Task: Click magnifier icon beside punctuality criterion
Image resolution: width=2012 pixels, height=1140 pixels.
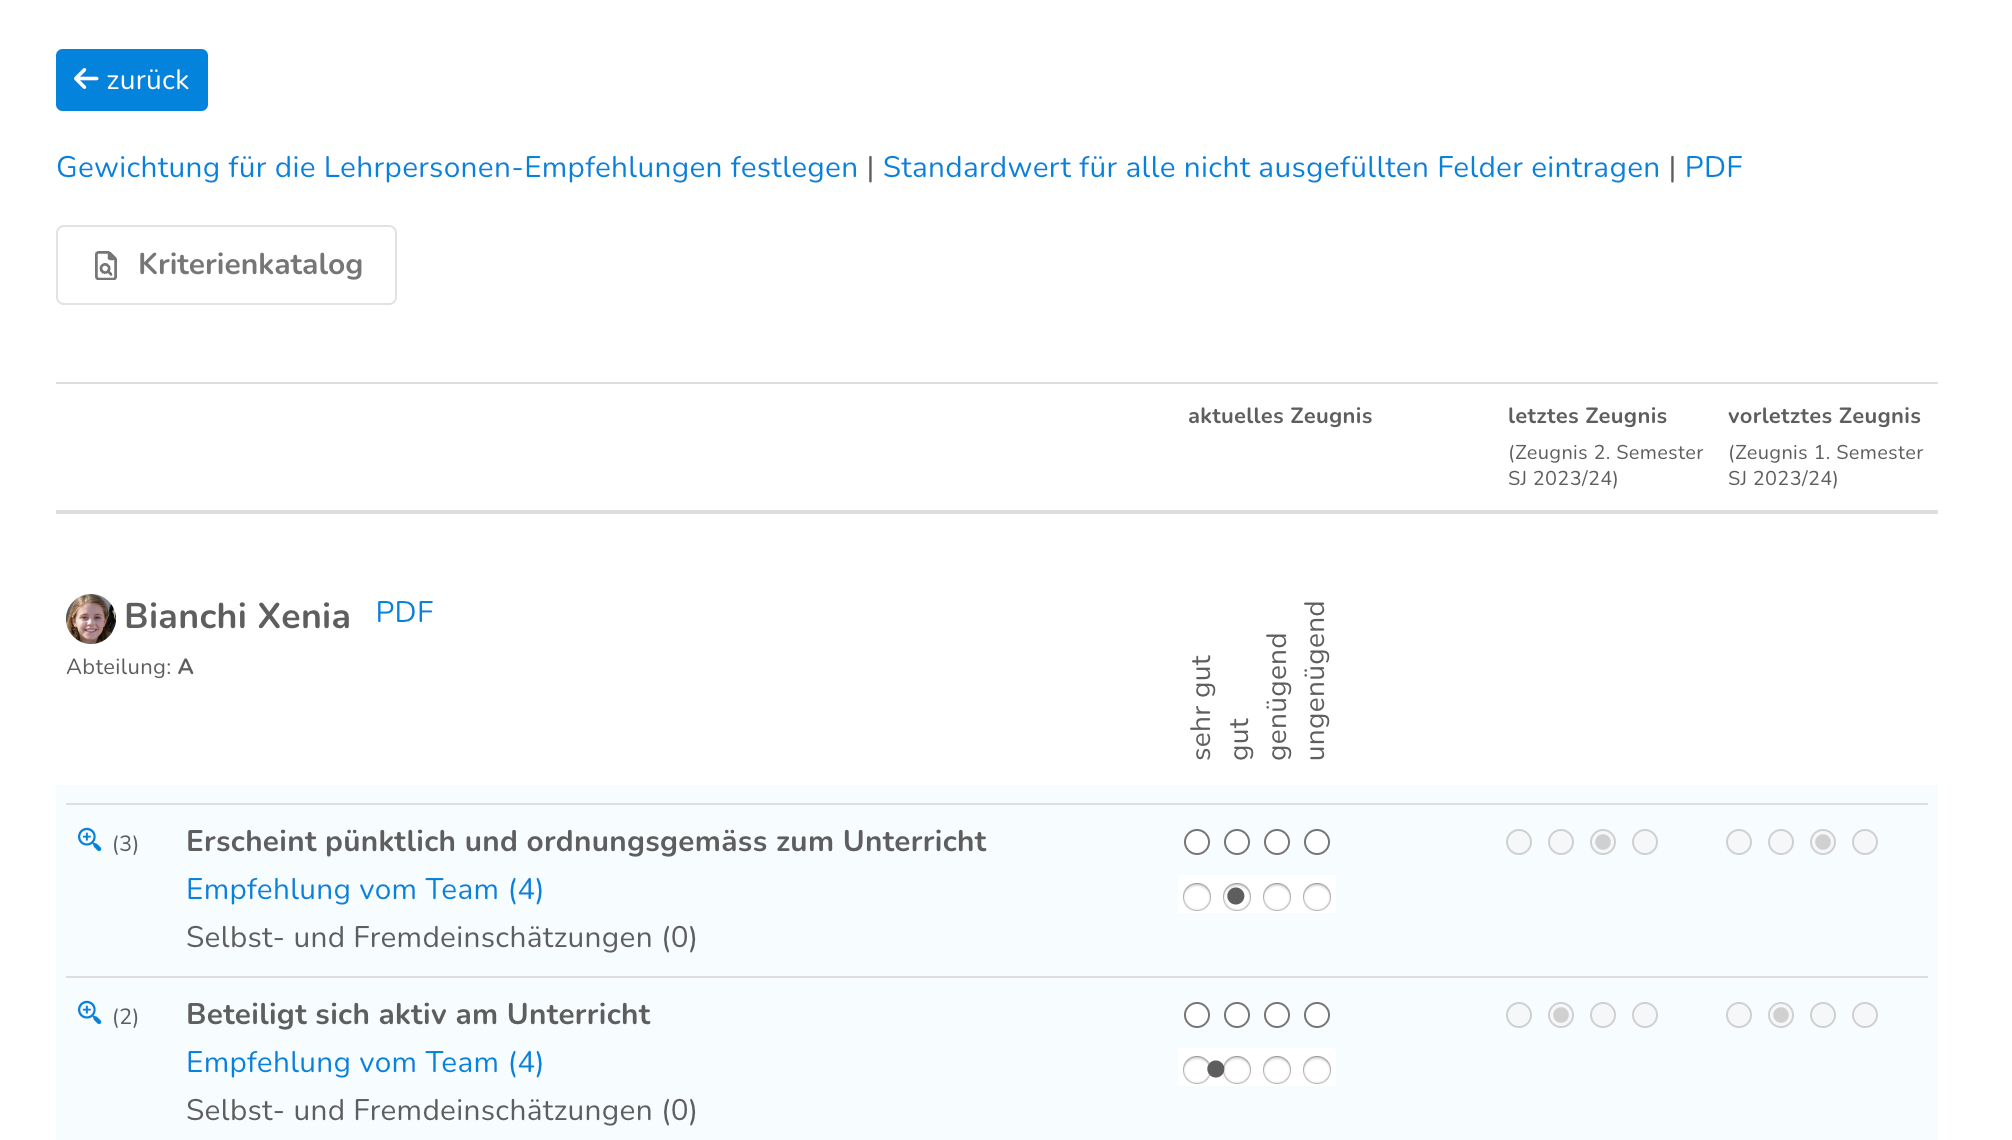Action: pyautogui.click(x=89, y=840)
